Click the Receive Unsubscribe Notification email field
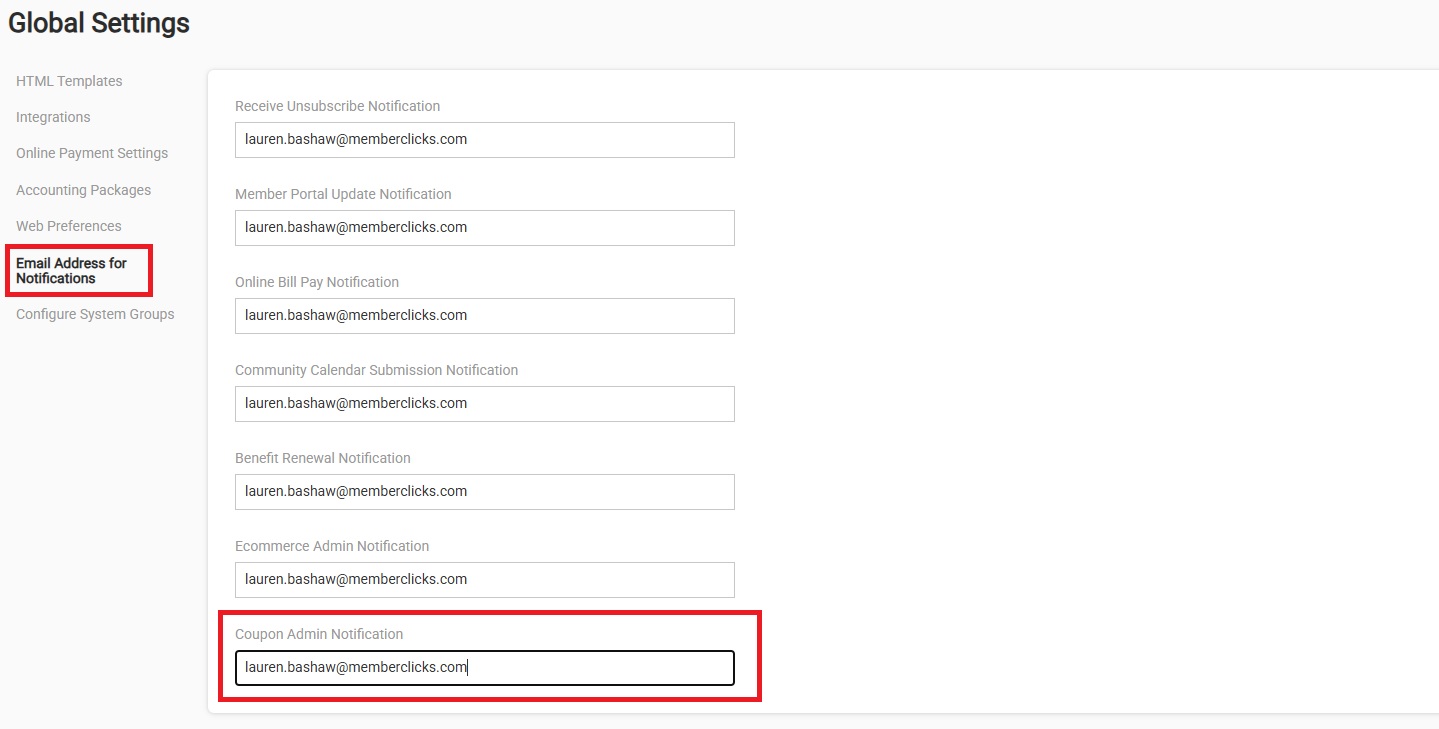This screenshot has height=729, width=1439. tap(484, 140)
